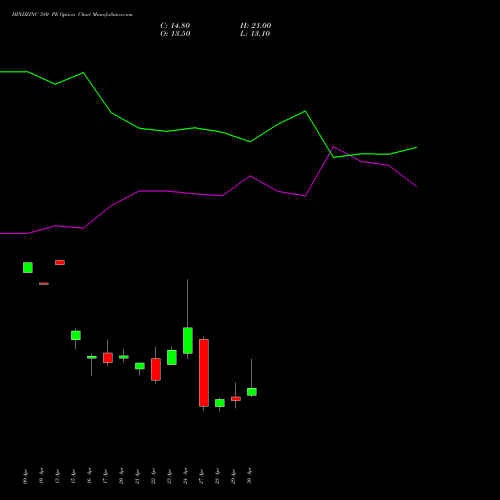Click the green candle on 28 Apr

(220, 403)
